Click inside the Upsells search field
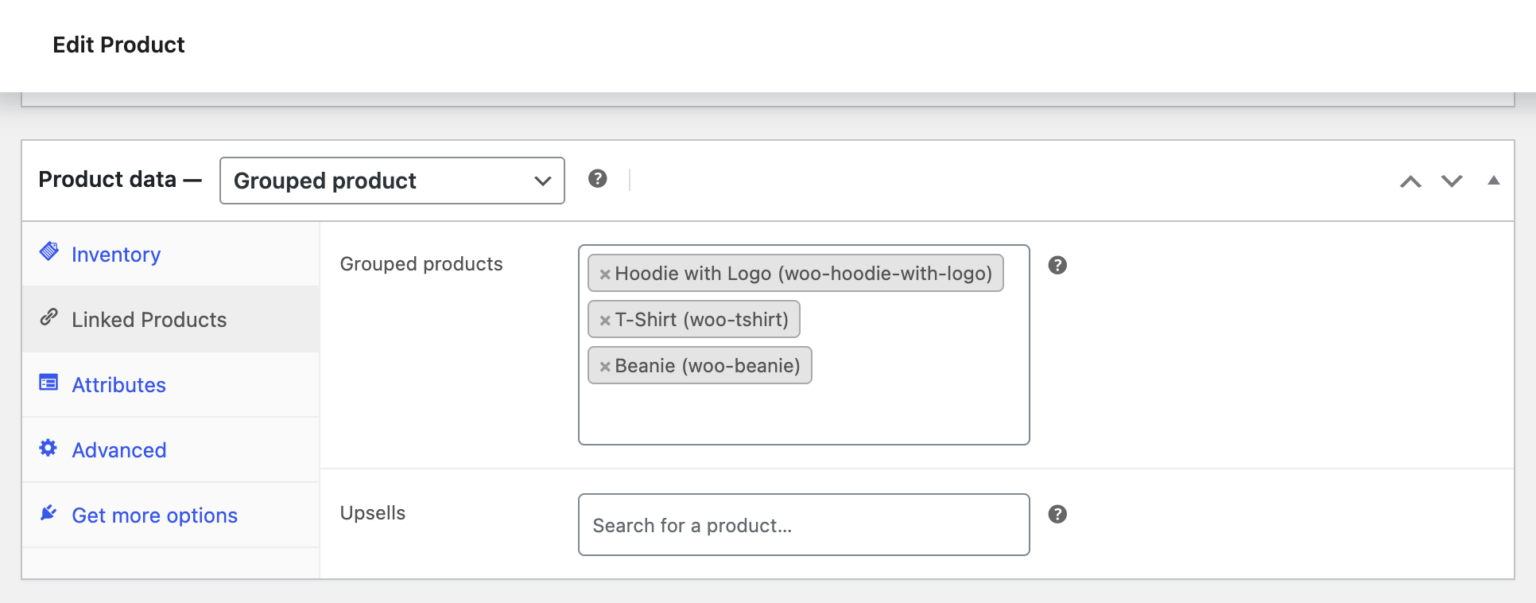Viewport: 1536px width, 603px height. click(803, 524)
